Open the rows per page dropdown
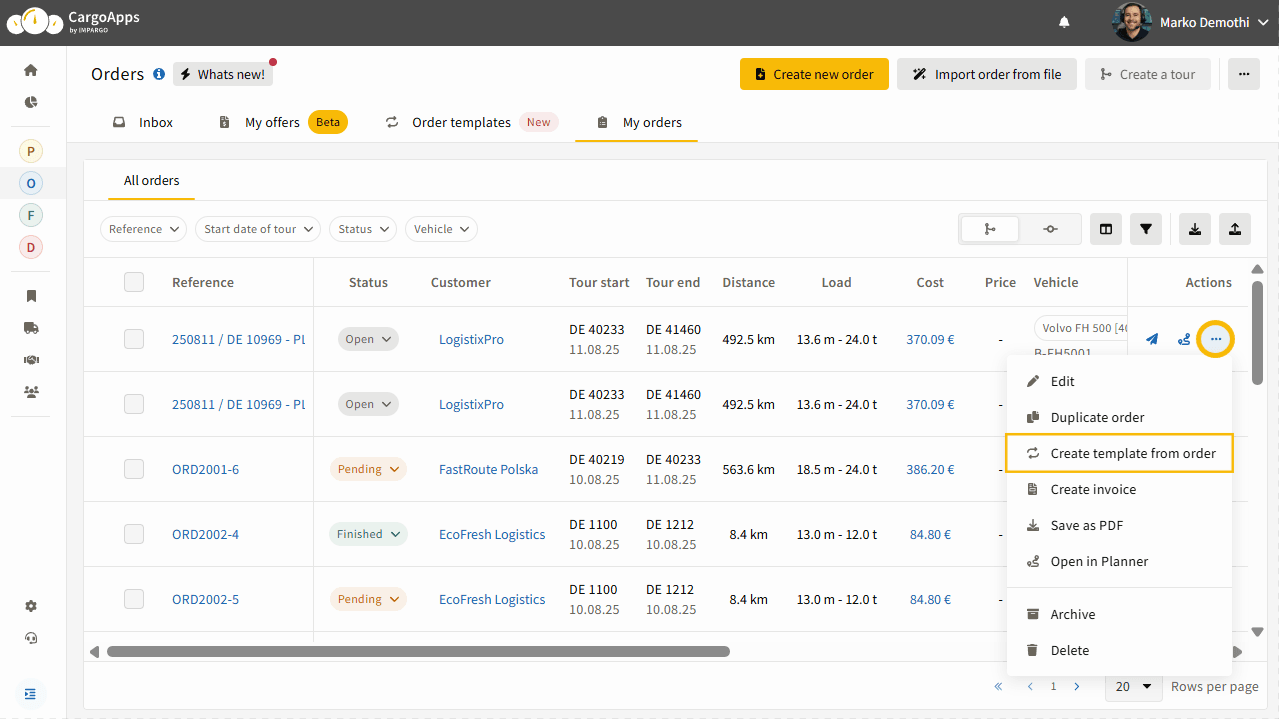The image size is (1279, 719). click(x=1134, y=687)
